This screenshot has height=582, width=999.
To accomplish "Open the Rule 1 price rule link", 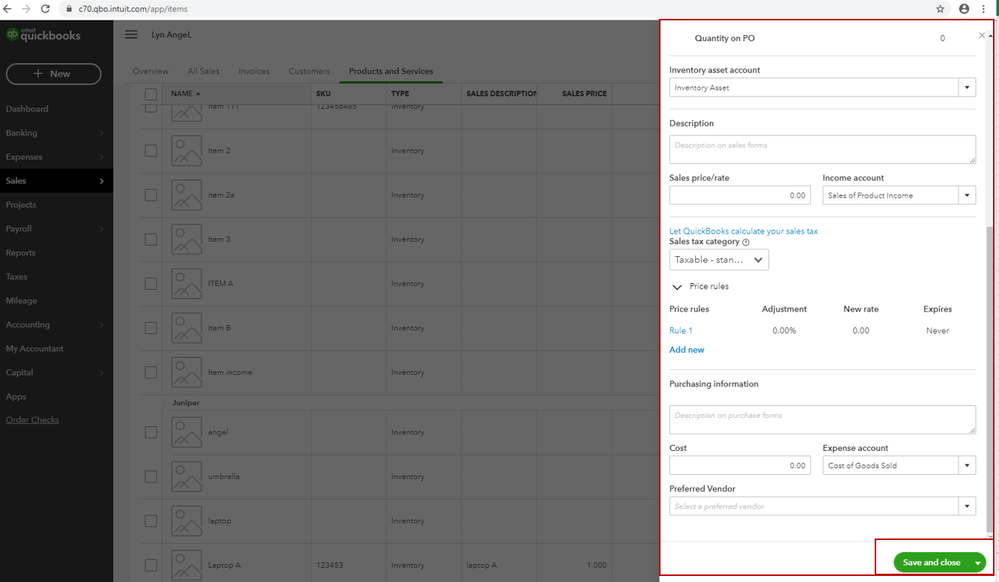I will click(680, 331).
